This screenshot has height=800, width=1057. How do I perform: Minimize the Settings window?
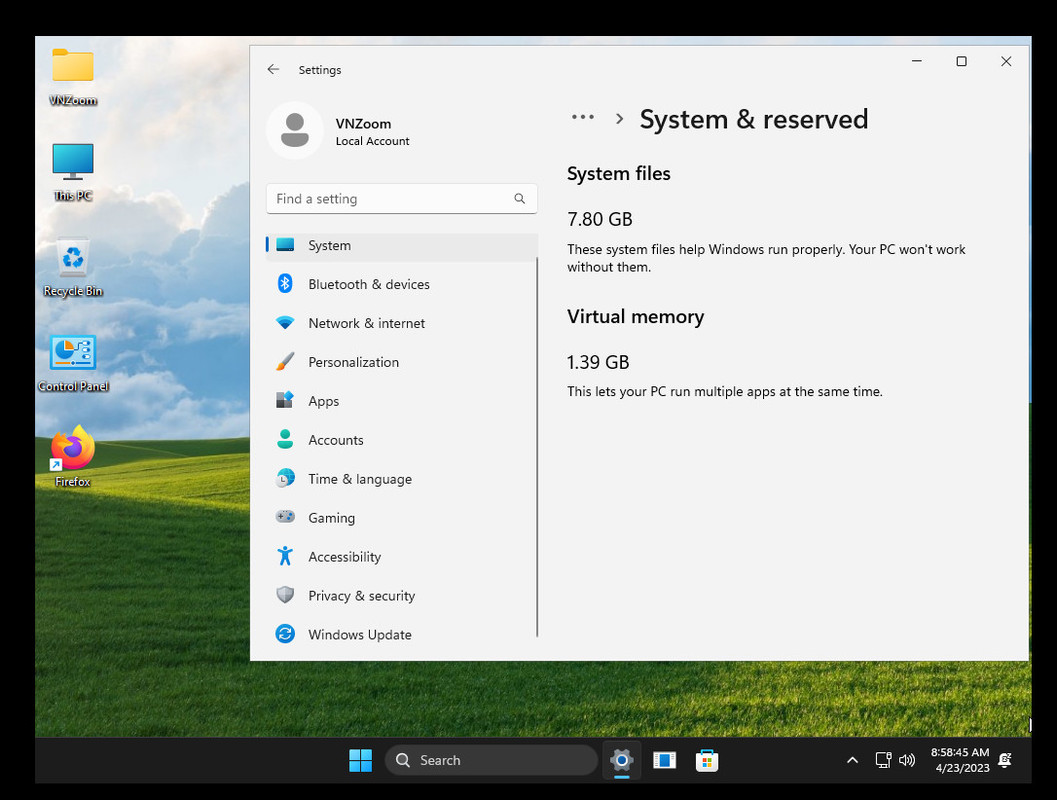click(x=917, y=61)
